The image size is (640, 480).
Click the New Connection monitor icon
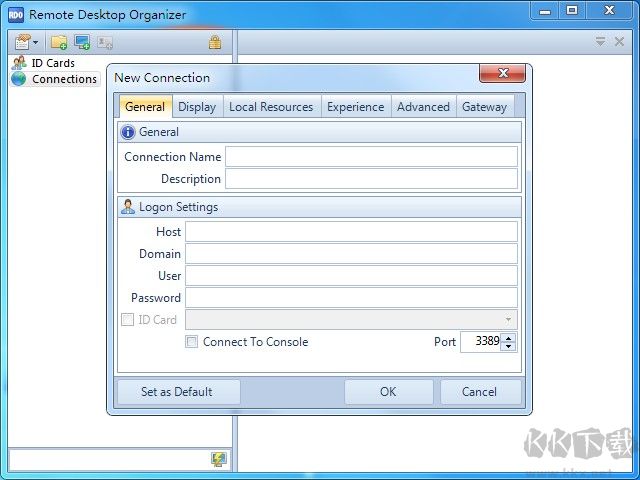82,42
